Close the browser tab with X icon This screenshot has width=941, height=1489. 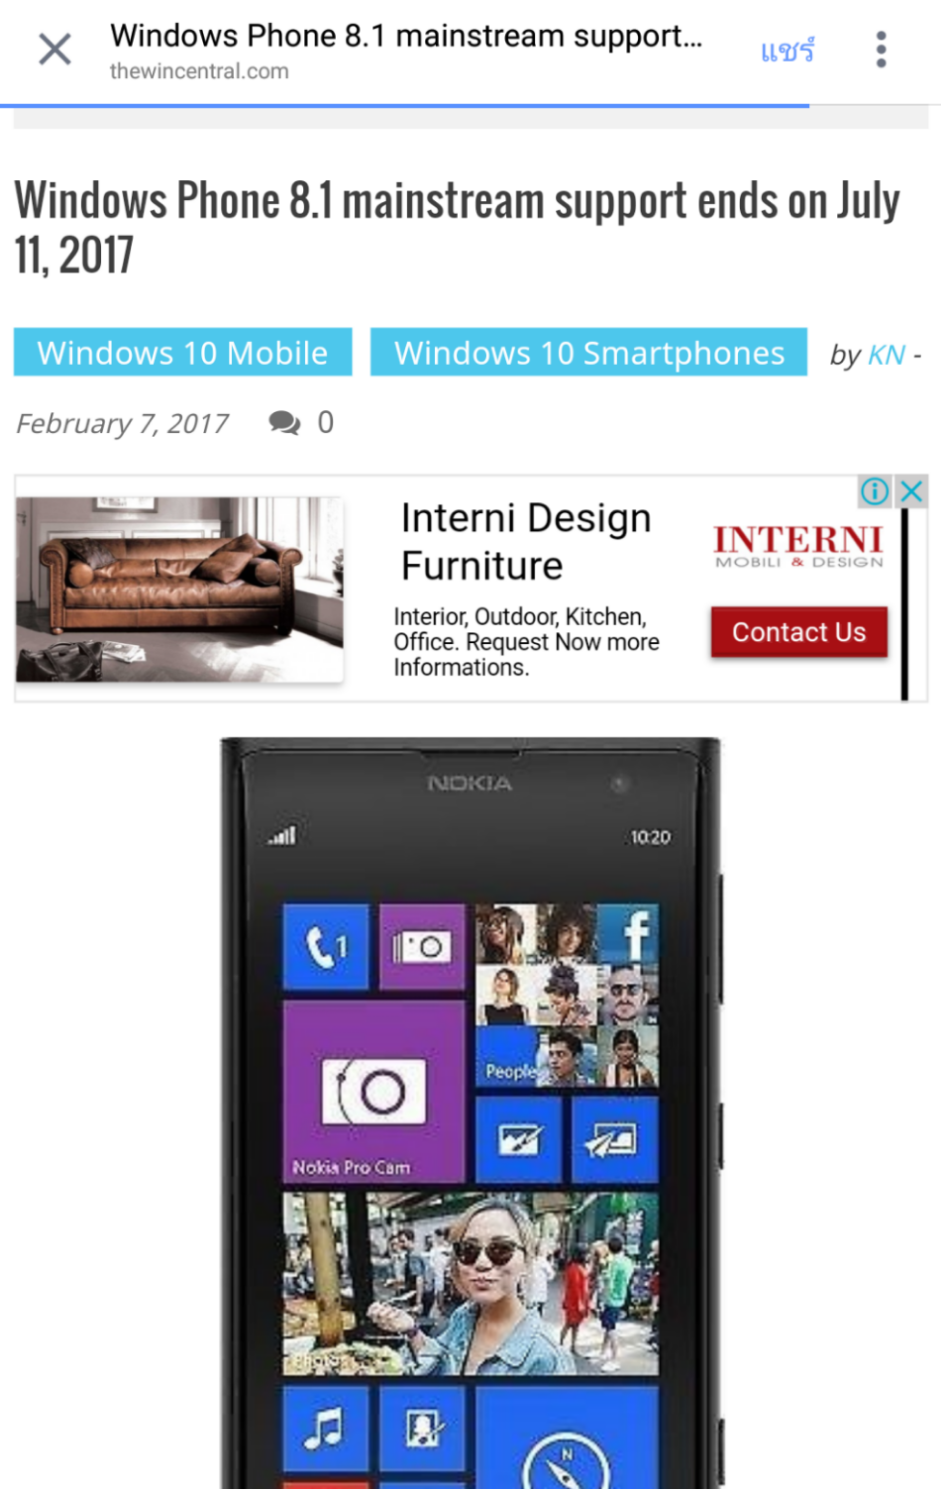pyautogui.click(x=55, y=49)
